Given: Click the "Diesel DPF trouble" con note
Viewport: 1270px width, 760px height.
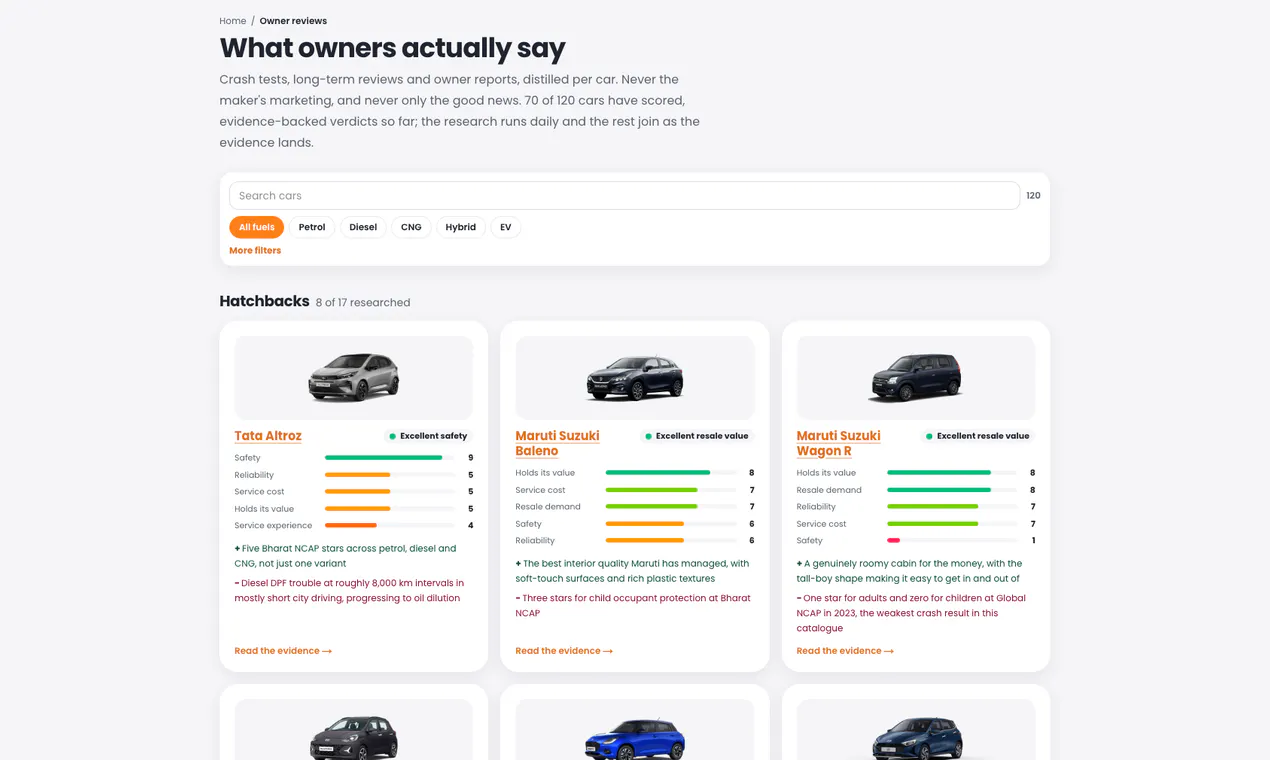Looking at the screenshot, I should point(349,591).
